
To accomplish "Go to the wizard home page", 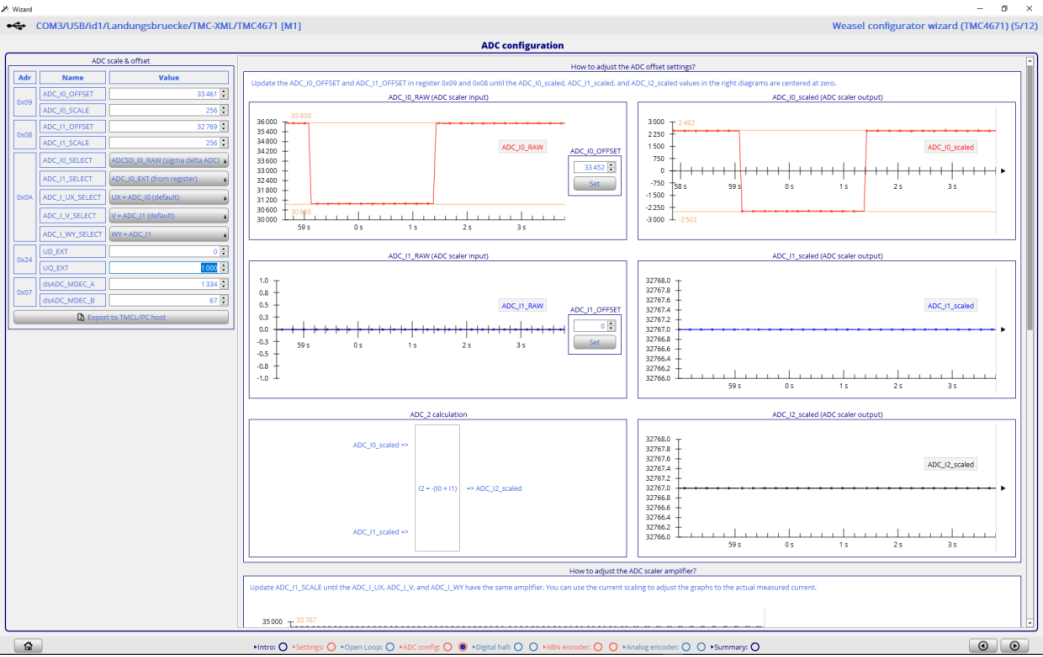I will coord(28,646).
